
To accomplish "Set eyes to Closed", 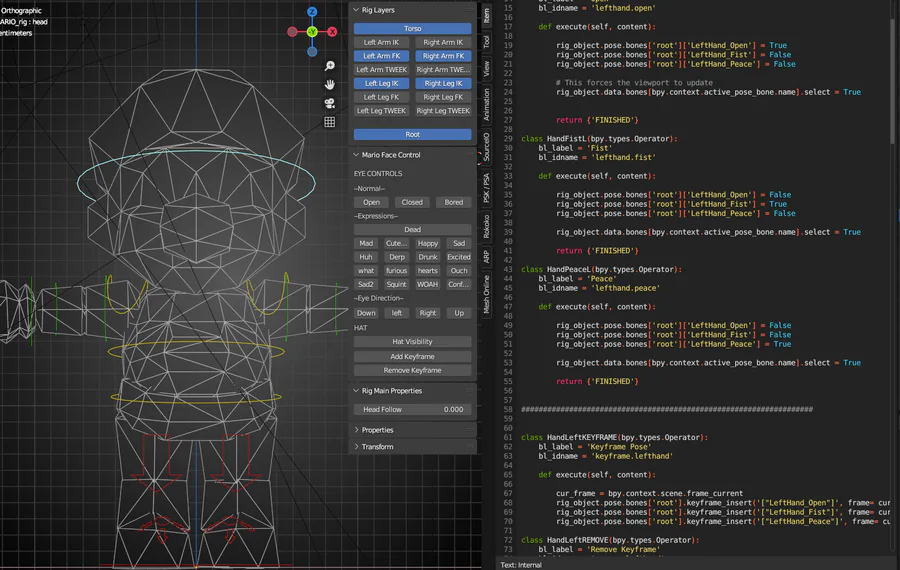I will tap(412, 202).
